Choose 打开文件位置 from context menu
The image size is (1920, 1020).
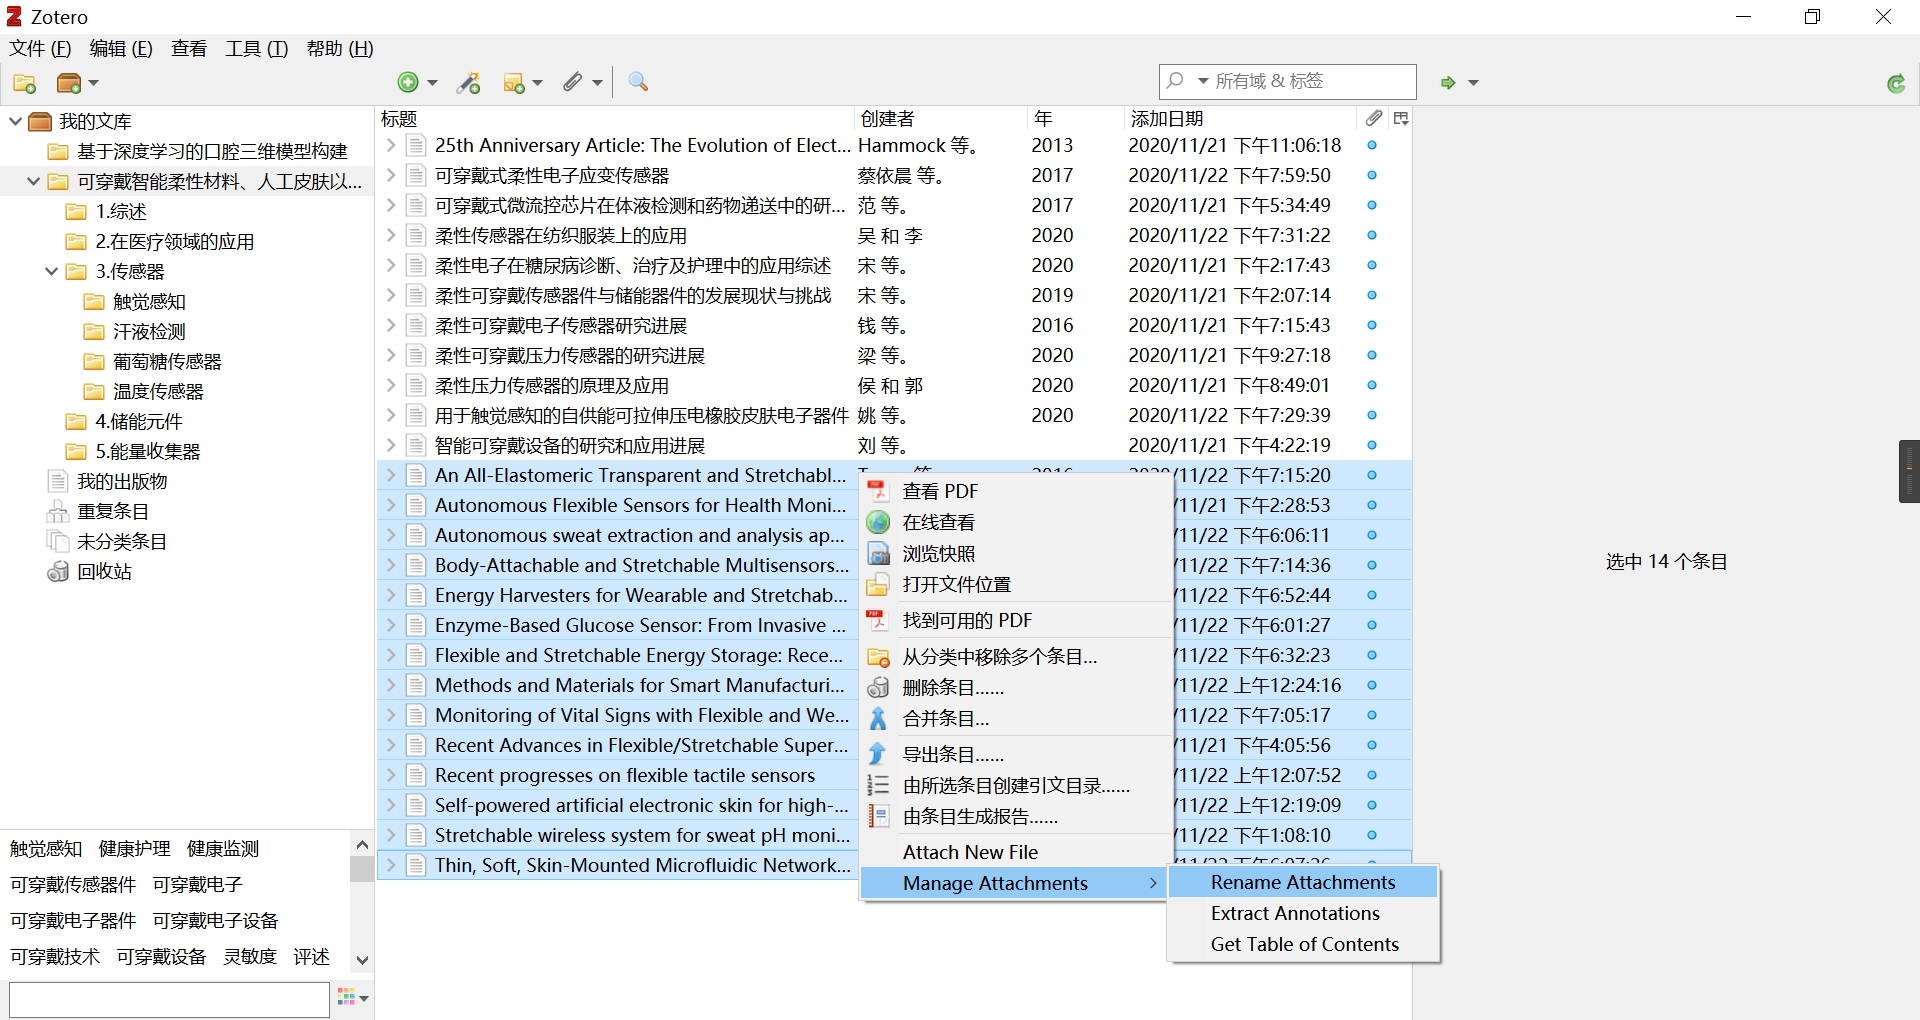click(1016, 584)
